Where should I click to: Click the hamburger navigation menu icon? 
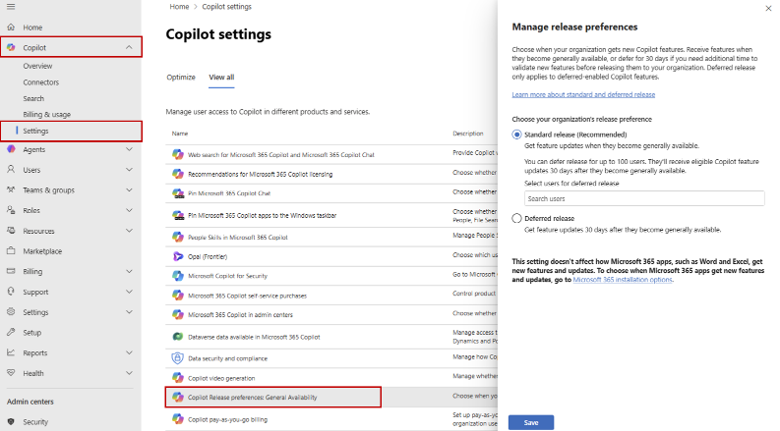click(10, 7)
